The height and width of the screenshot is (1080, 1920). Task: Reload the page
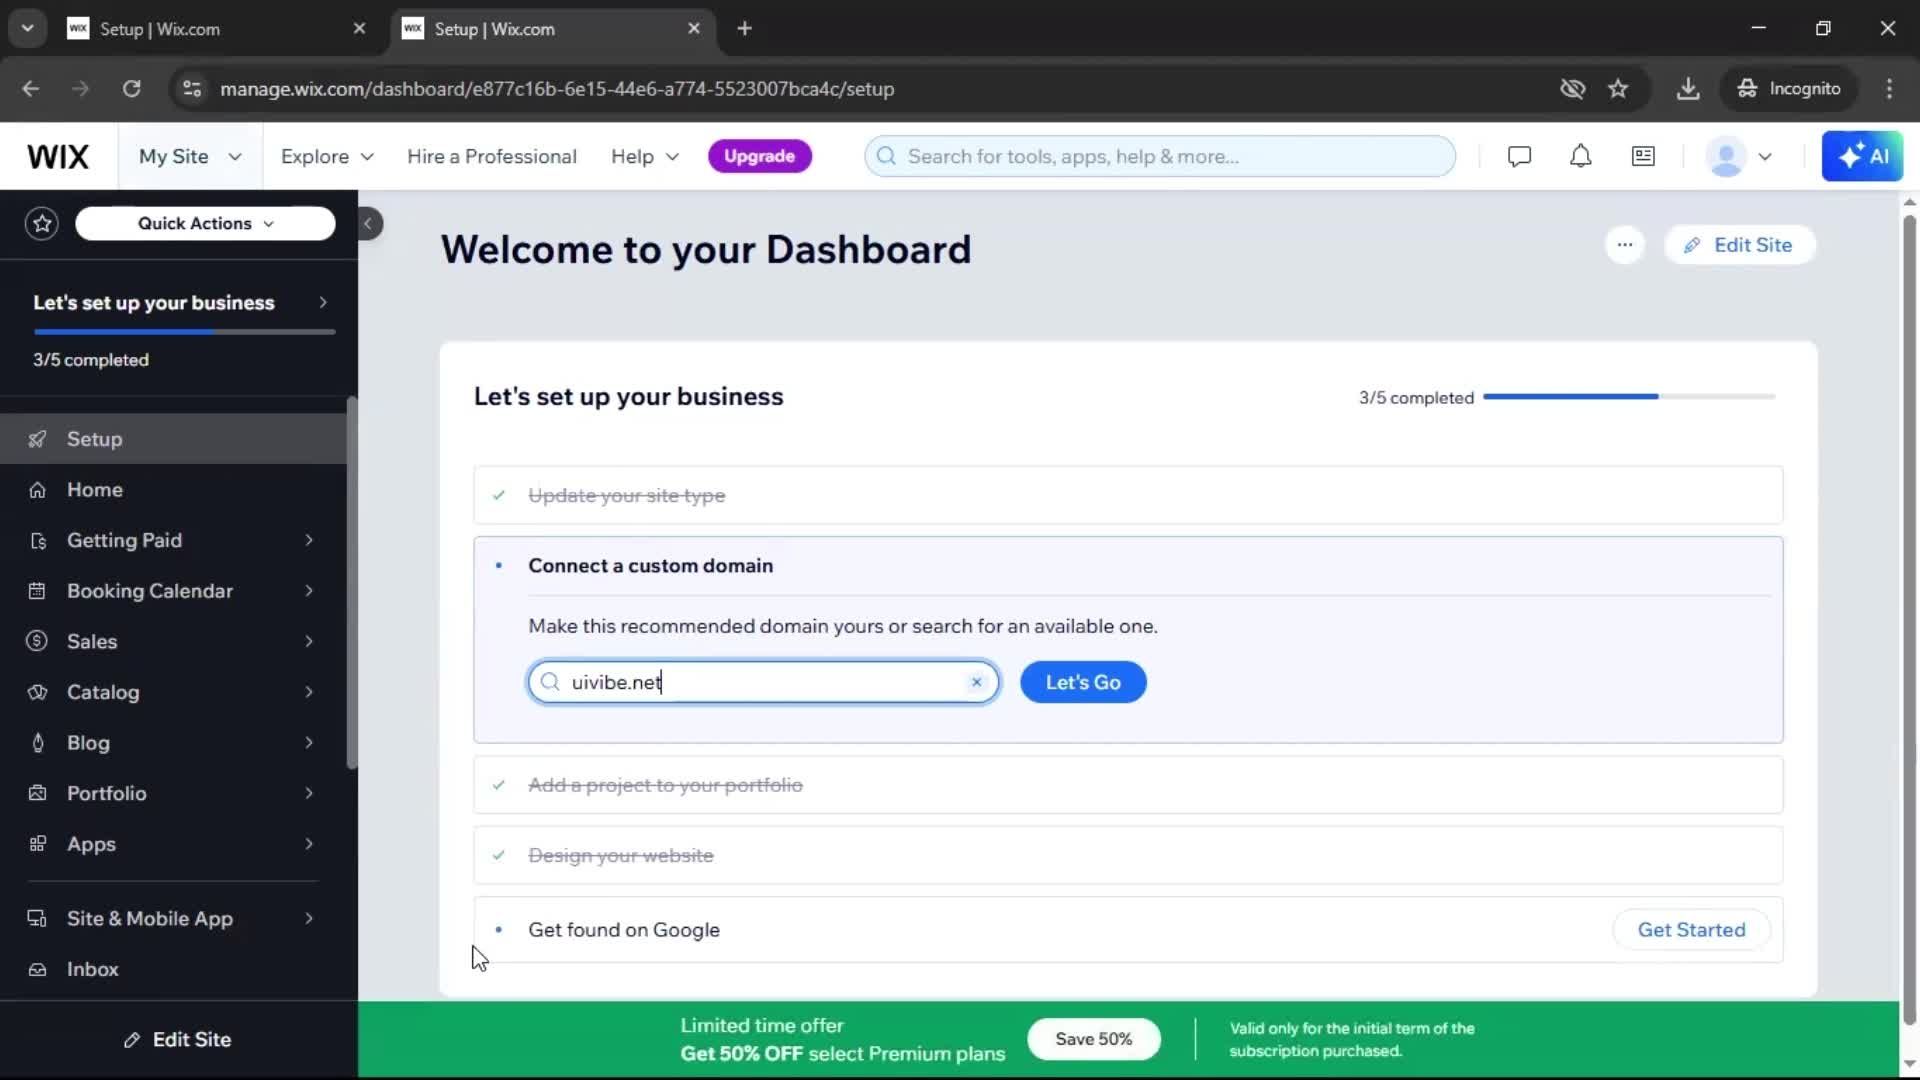[x=132, y=89]
